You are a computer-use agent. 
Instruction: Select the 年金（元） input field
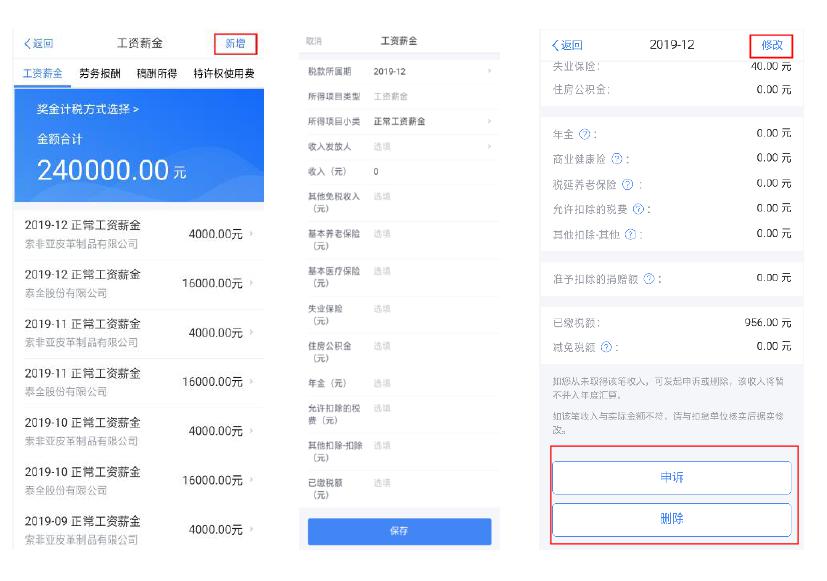(x=399, y=383)
